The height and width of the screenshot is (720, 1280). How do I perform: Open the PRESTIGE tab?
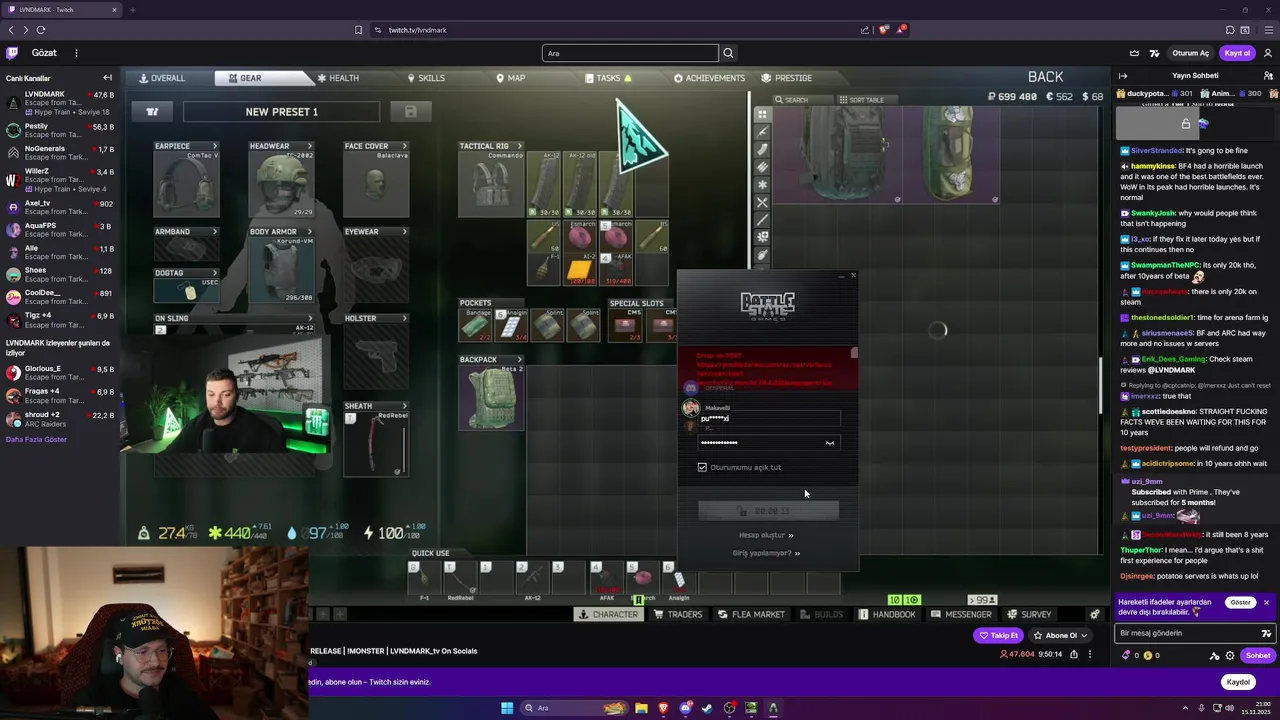(786, 78)
